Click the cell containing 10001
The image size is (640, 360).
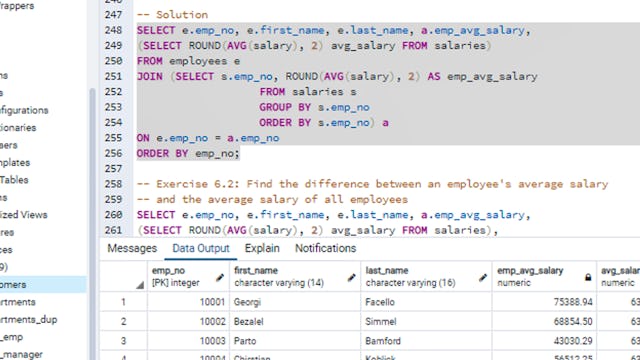click(x=188, y=302)
